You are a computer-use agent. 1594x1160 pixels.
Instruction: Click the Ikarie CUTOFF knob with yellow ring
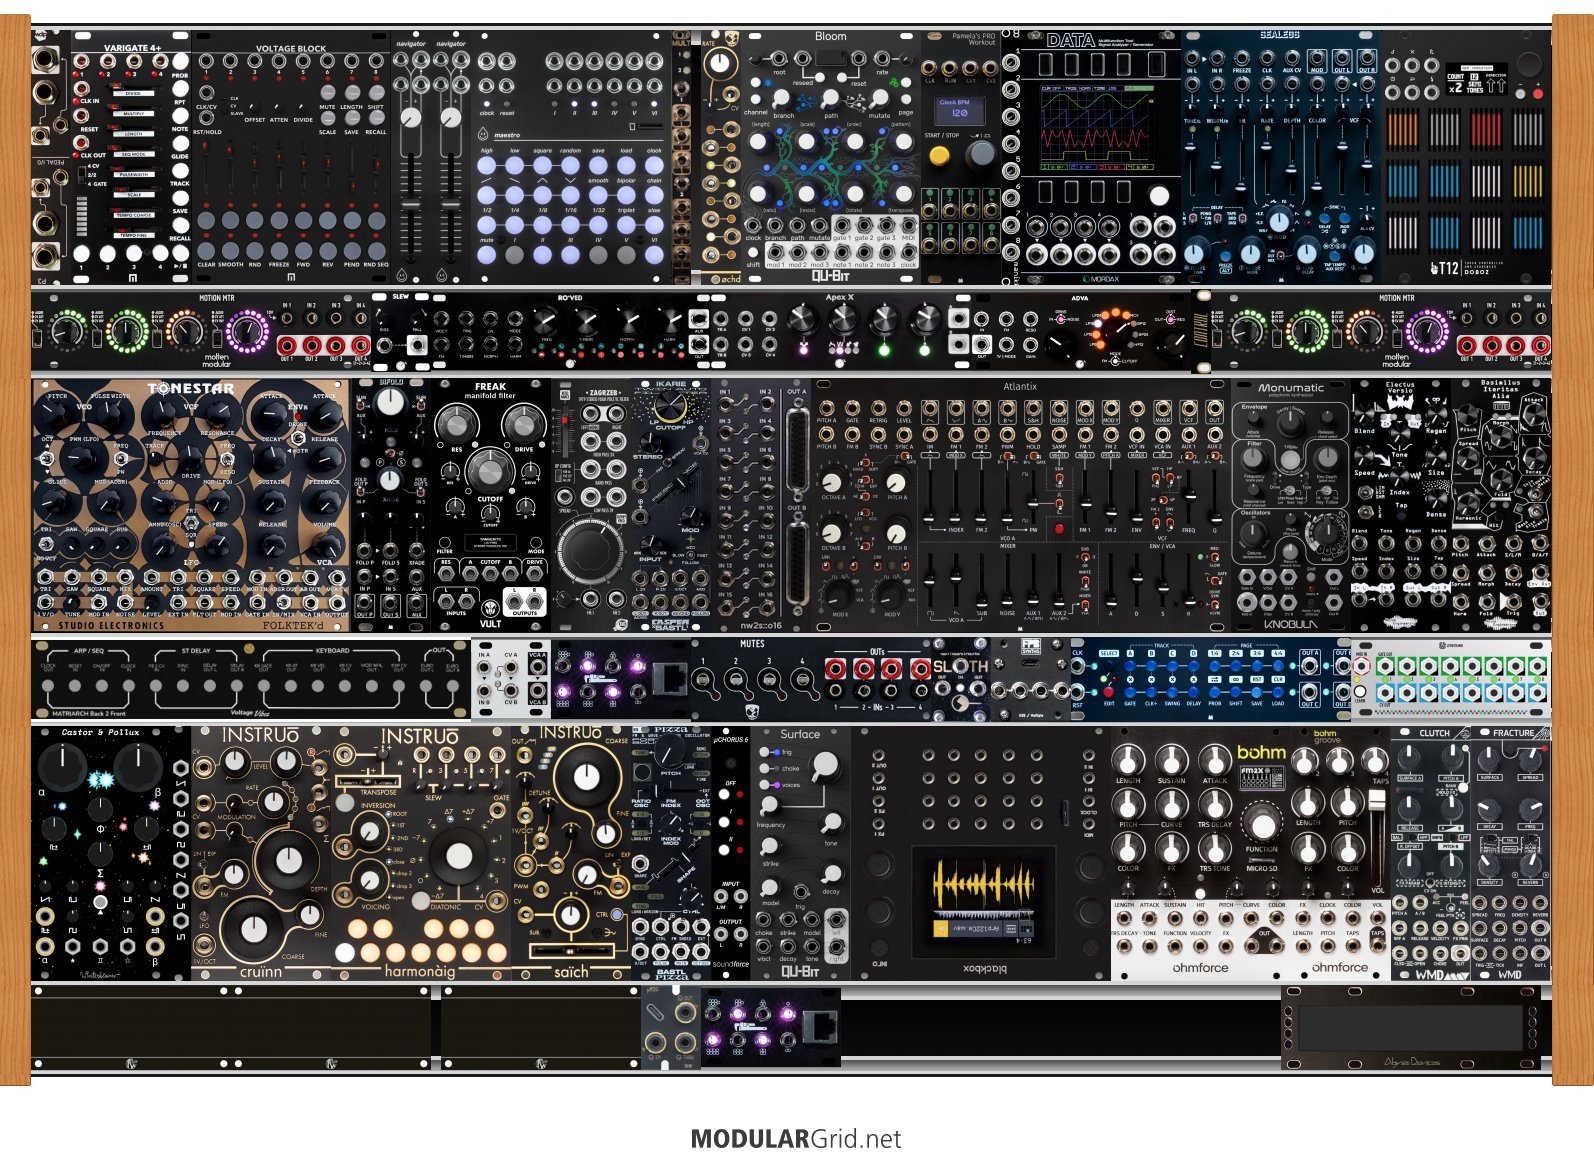tap(668, 406)
